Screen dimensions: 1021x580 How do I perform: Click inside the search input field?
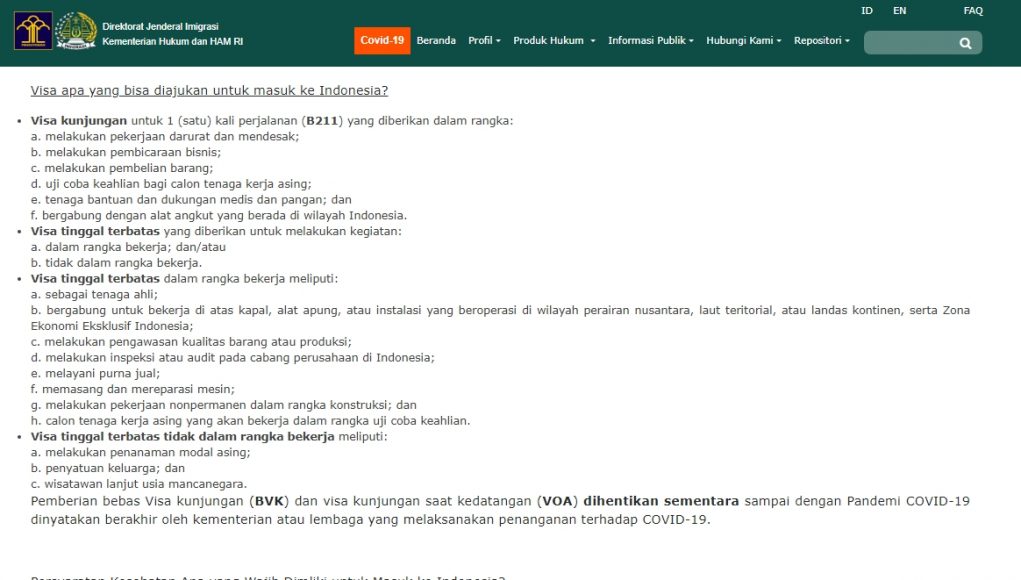[908, 43]
